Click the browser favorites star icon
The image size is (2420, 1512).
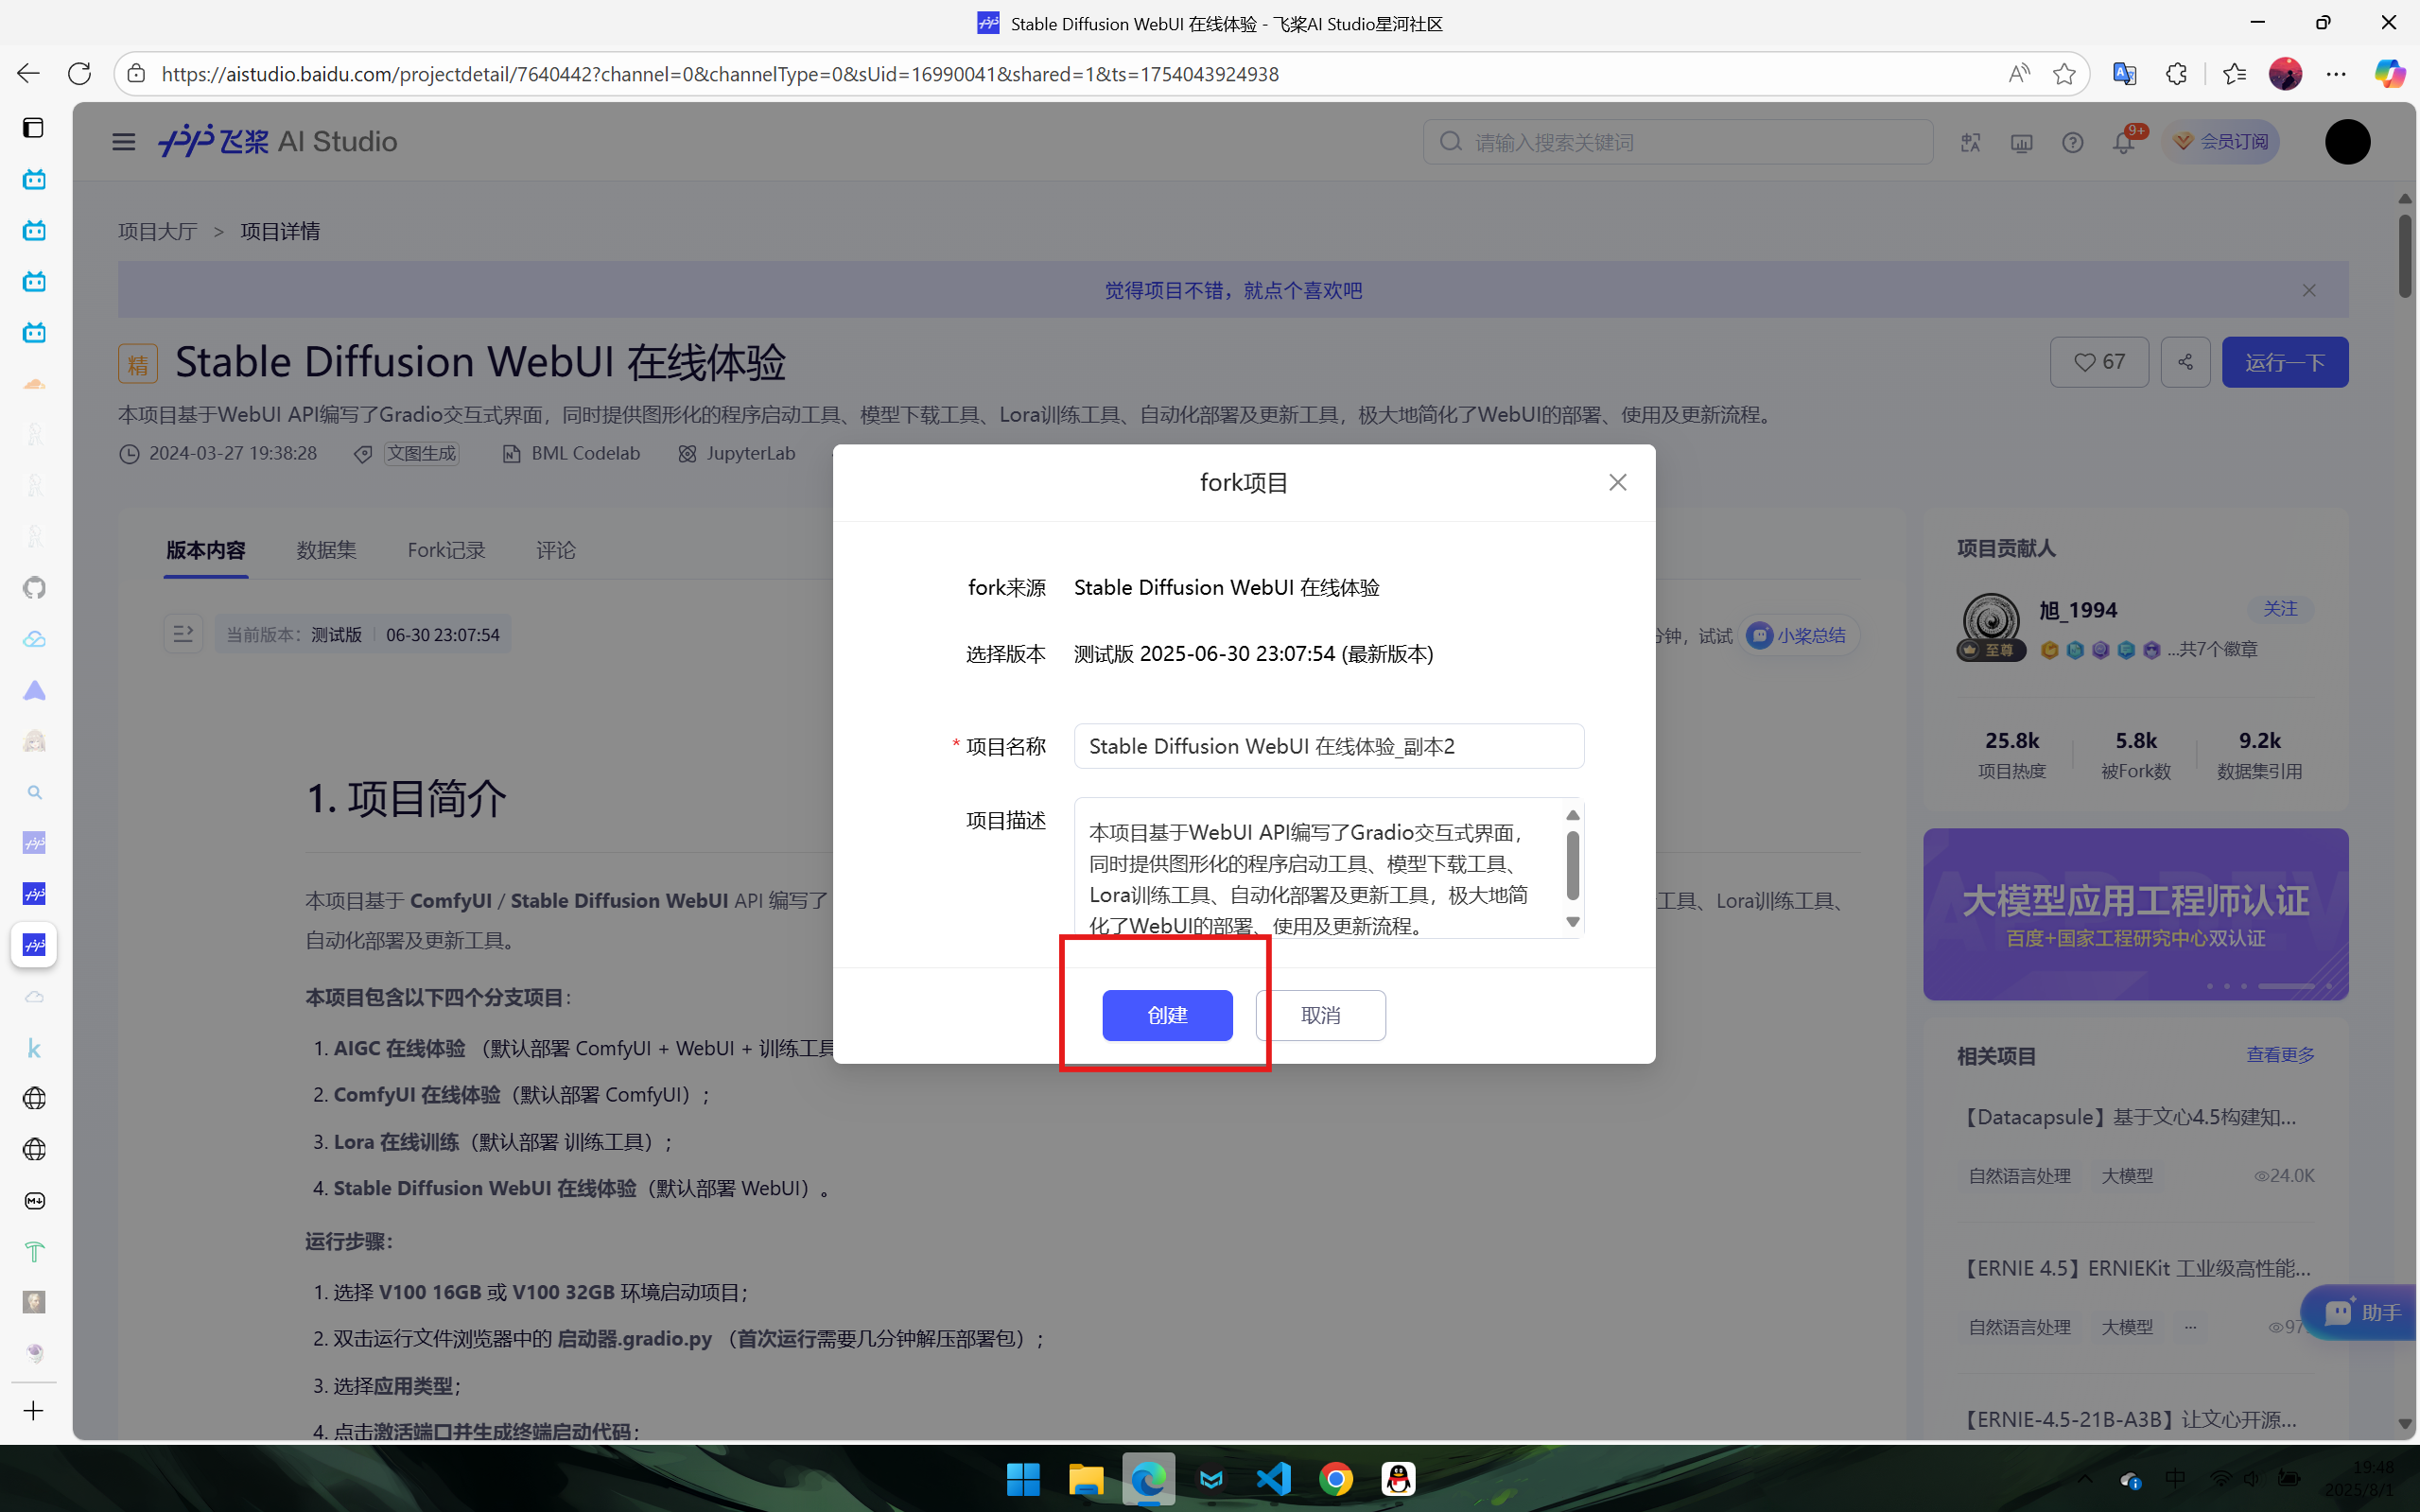pyautogui.click(x=2064, y=74)
